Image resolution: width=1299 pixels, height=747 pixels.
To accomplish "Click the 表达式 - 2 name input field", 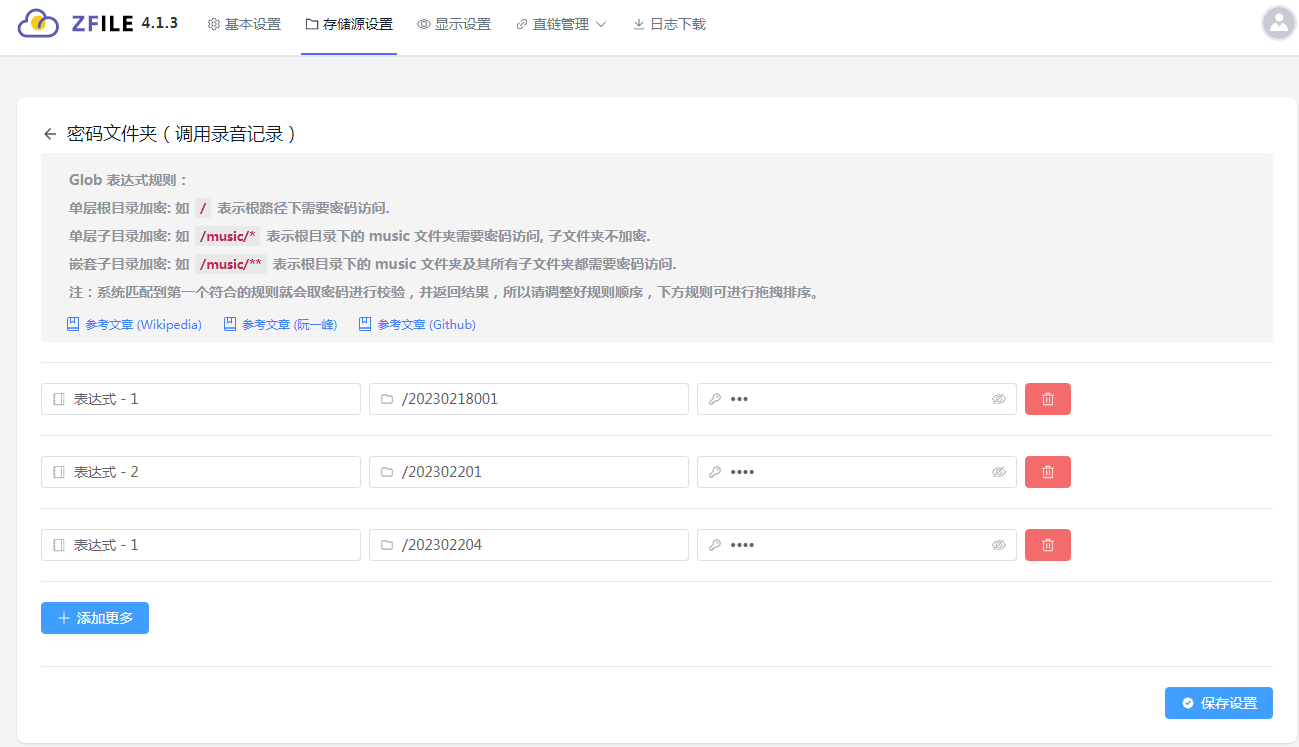I will (200, 471).
